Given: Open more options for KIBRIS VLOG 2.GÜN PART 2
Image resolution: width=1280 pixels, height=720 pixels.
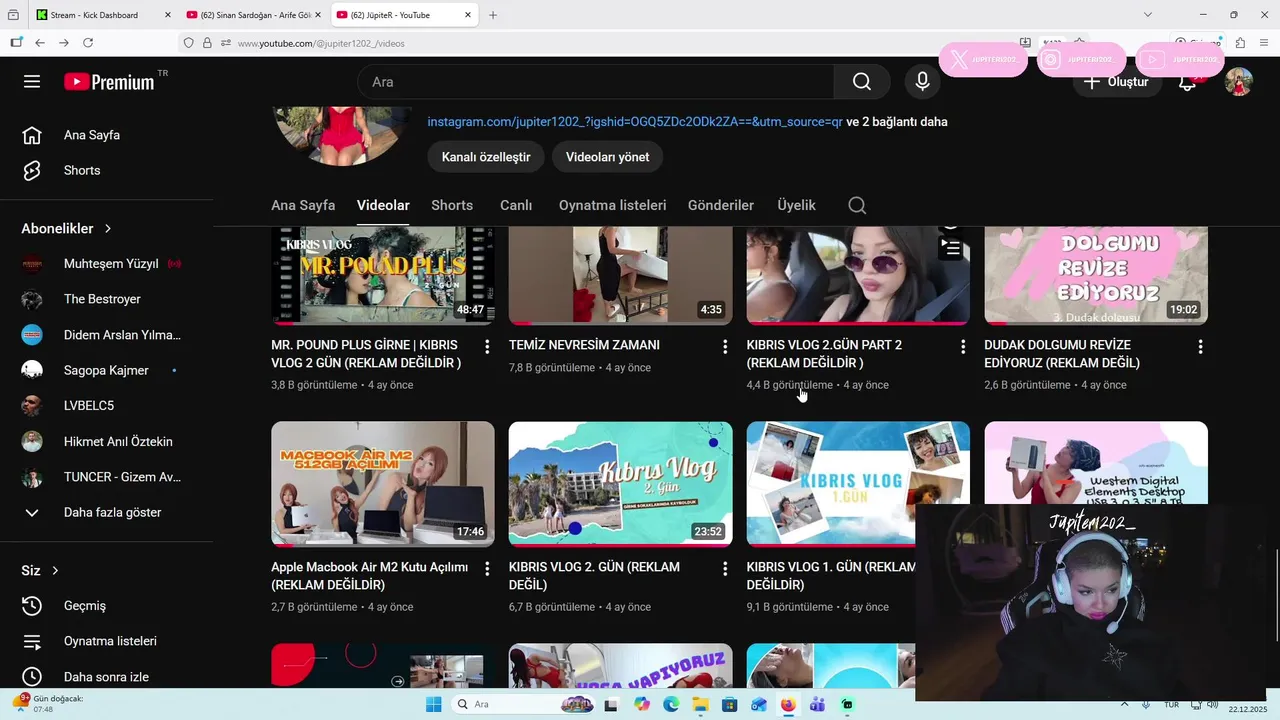Looking at the screenshot, I should click(x=963, y=346).
